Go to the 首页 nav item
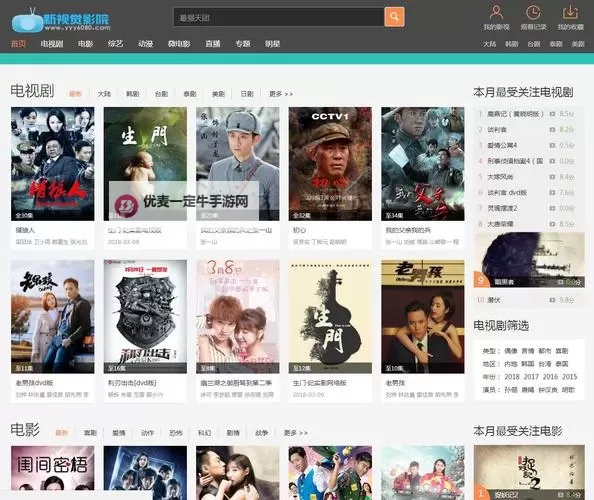 click(x=18, y=44)
